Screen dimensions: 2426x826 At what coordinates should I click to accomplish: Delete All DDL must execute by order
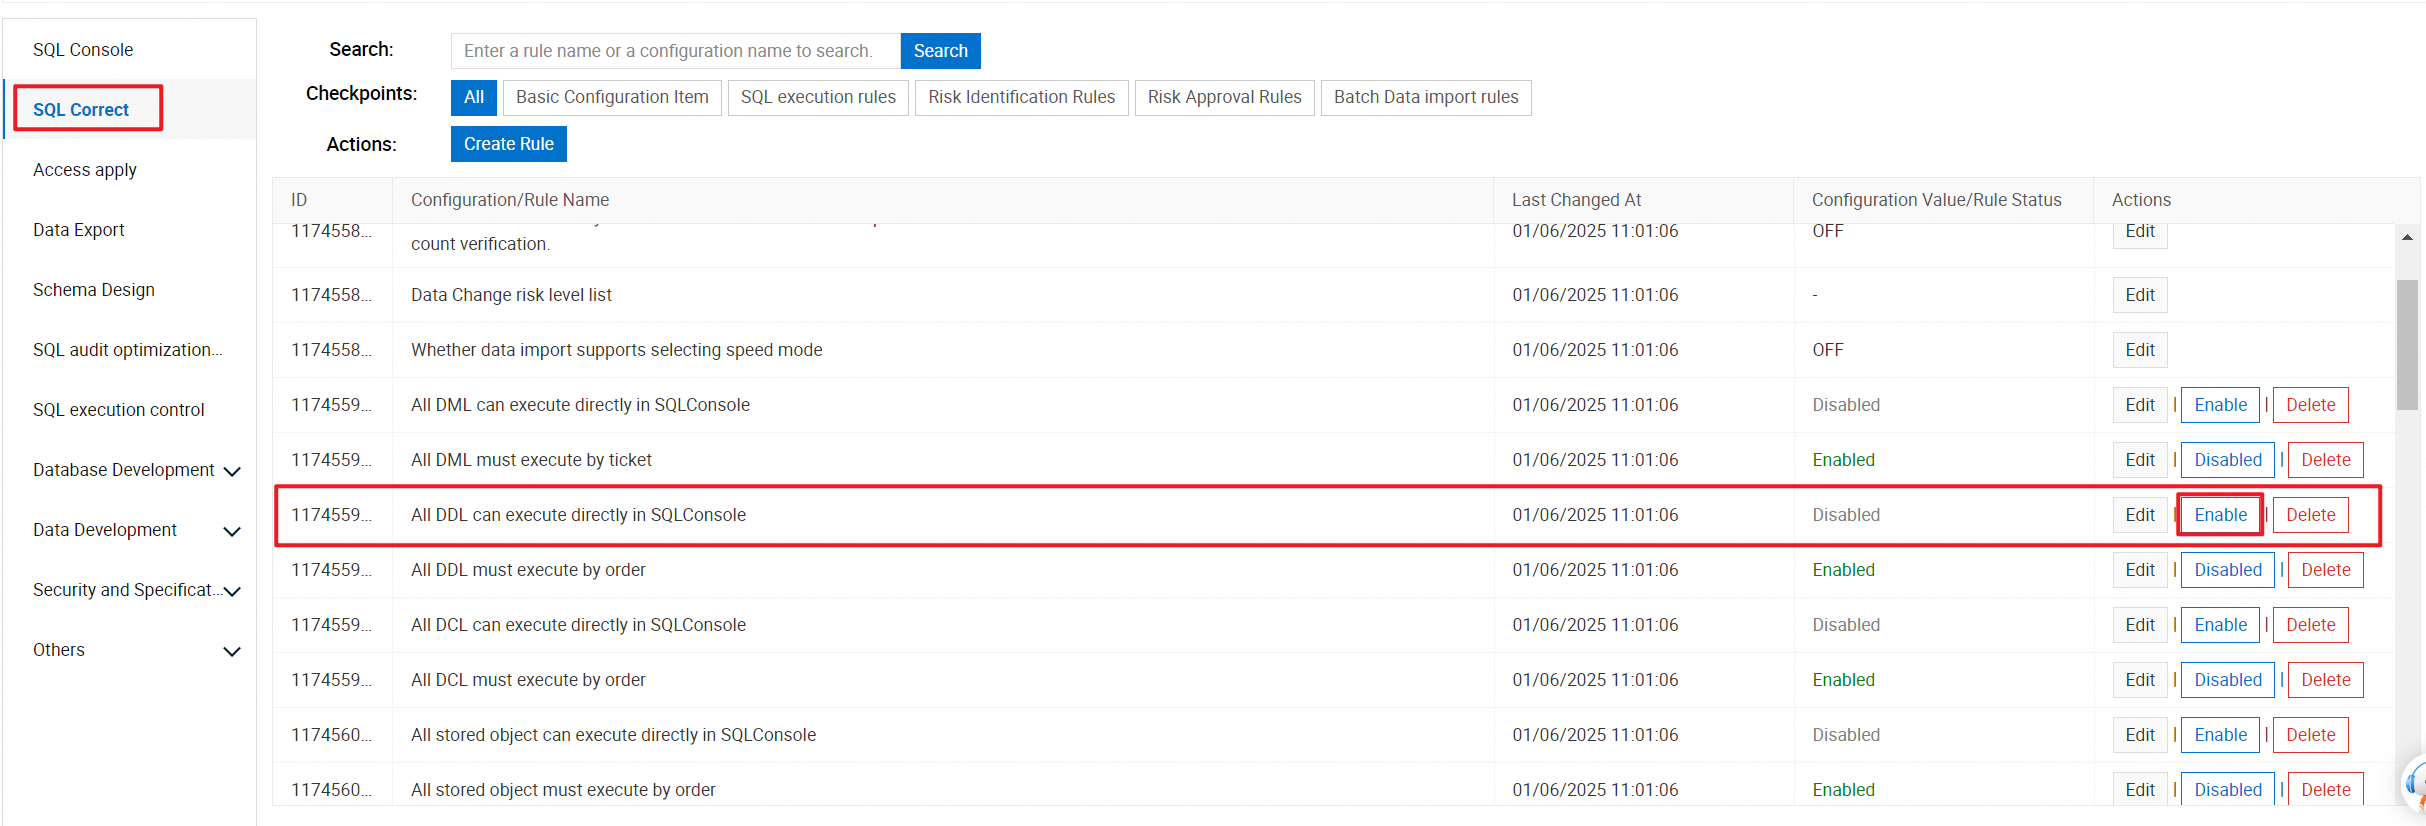coord(2326,570)
